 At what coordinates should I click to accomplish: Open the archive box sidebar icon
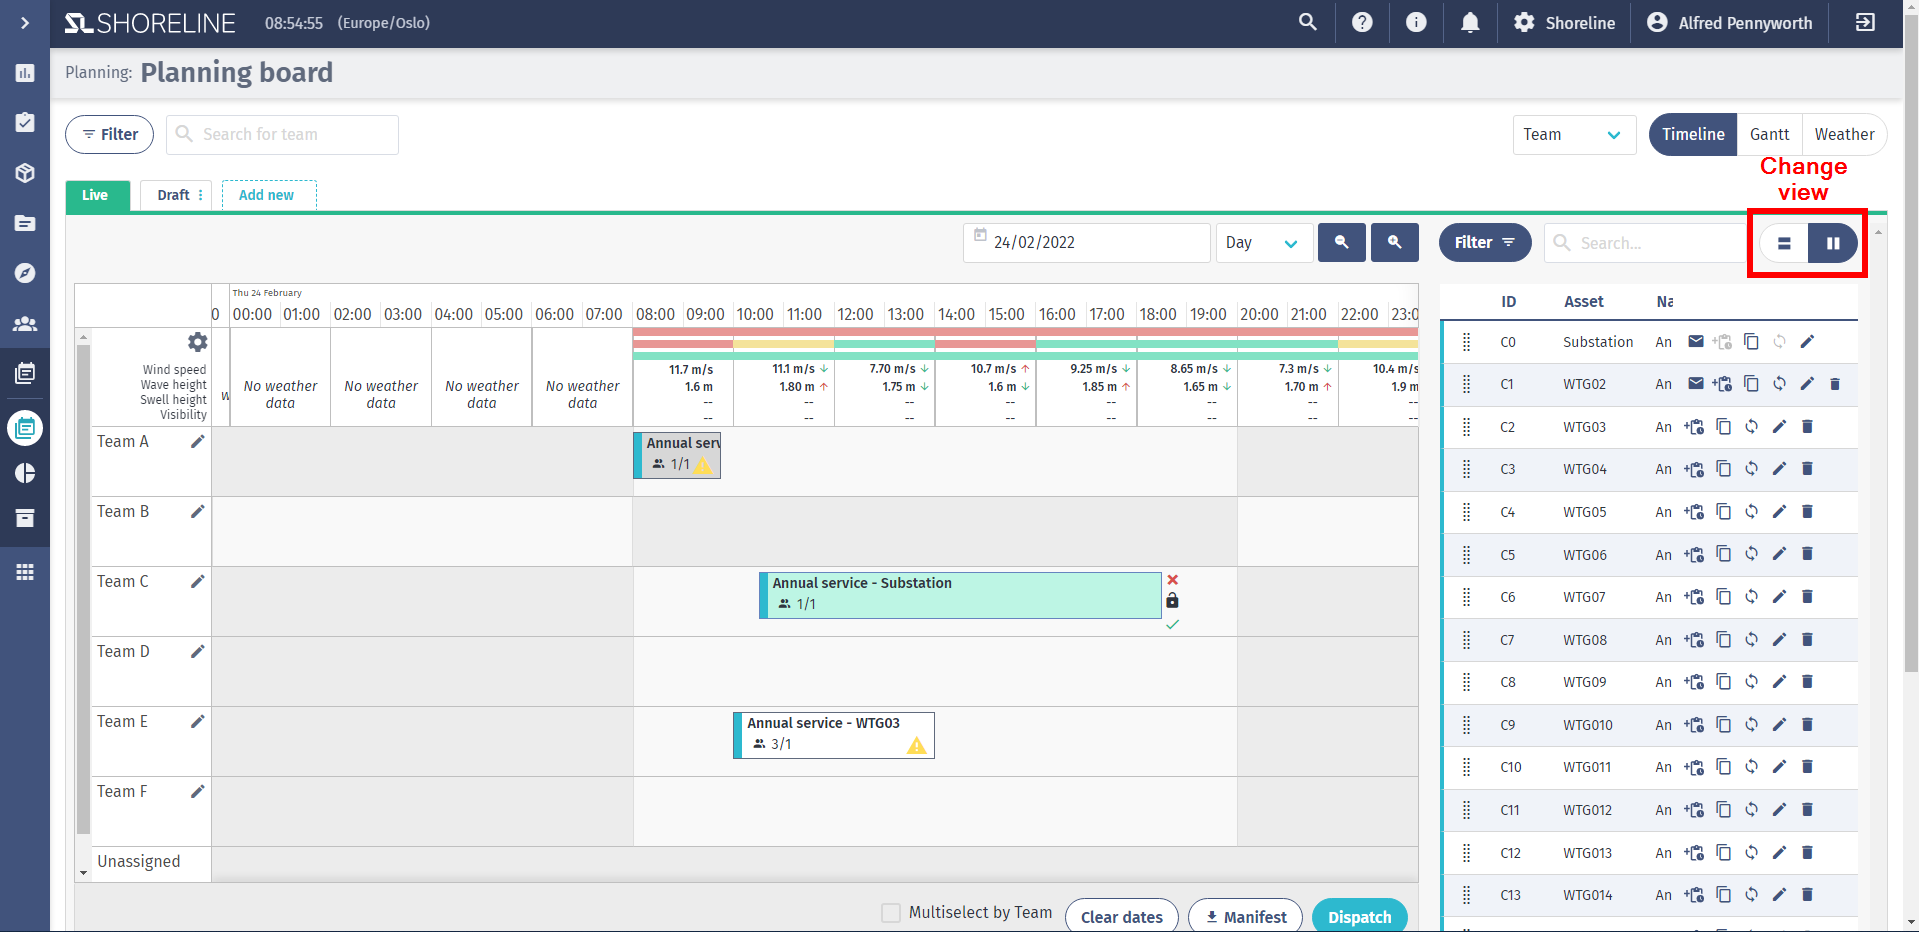25,518
